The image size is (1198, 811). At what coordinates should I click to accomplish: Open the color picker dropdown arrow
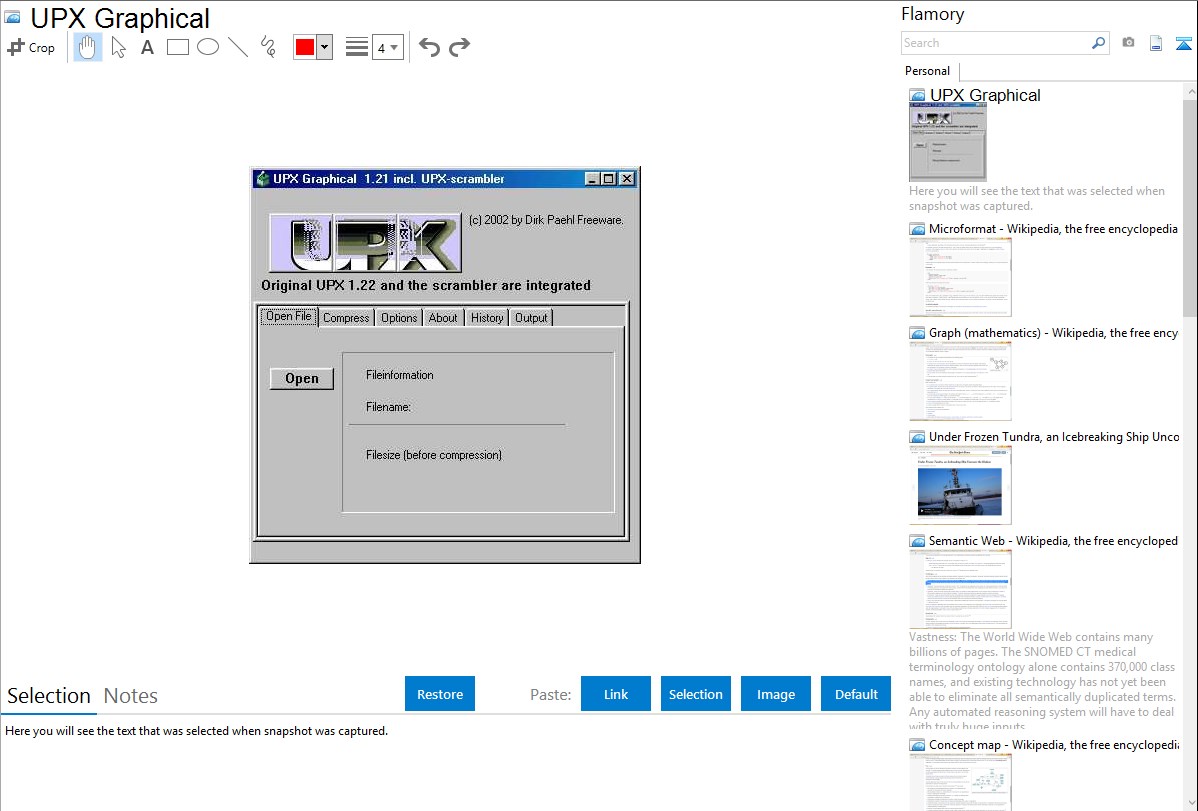point(324,47)
